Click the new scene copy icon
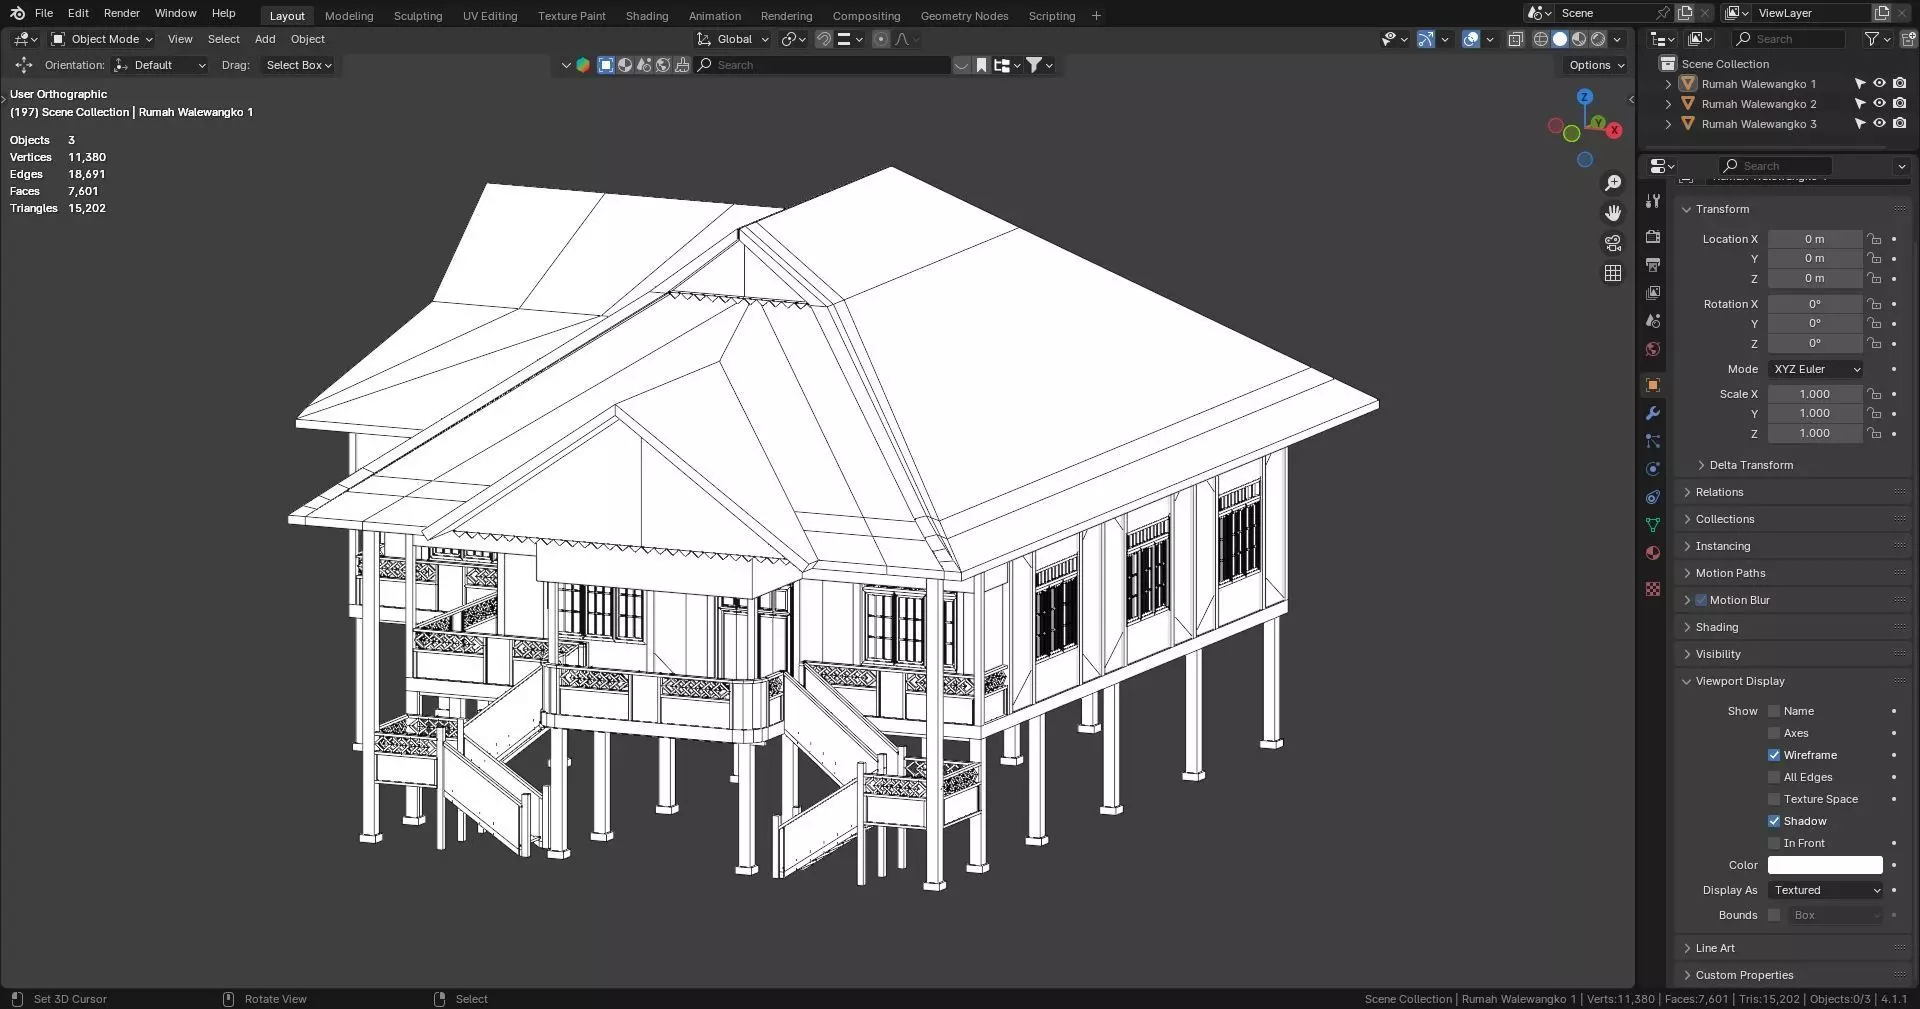The image size is (1920, 1009). point(1685,13)
